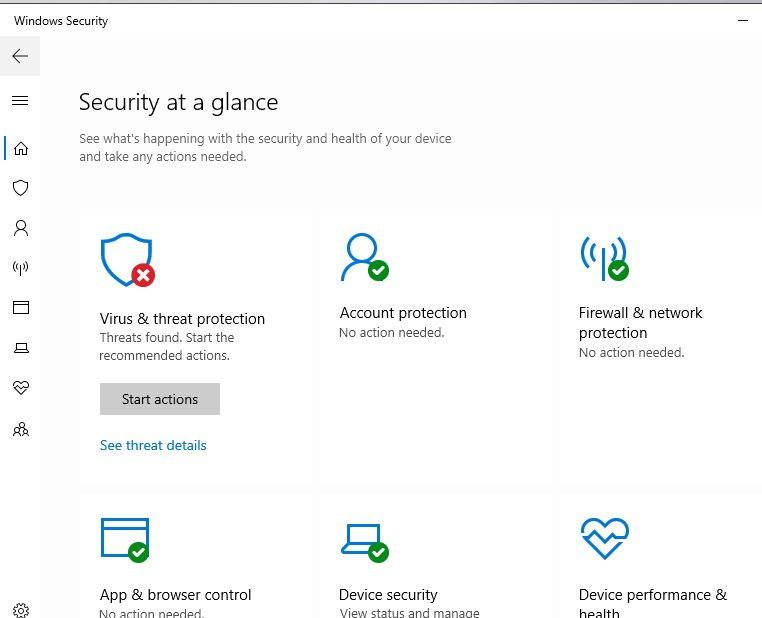Image resolution: width=762 pixels, height=618 pixels.
Task: Open the Virus & threat protection heading
Action: click(x=182, y=319)
